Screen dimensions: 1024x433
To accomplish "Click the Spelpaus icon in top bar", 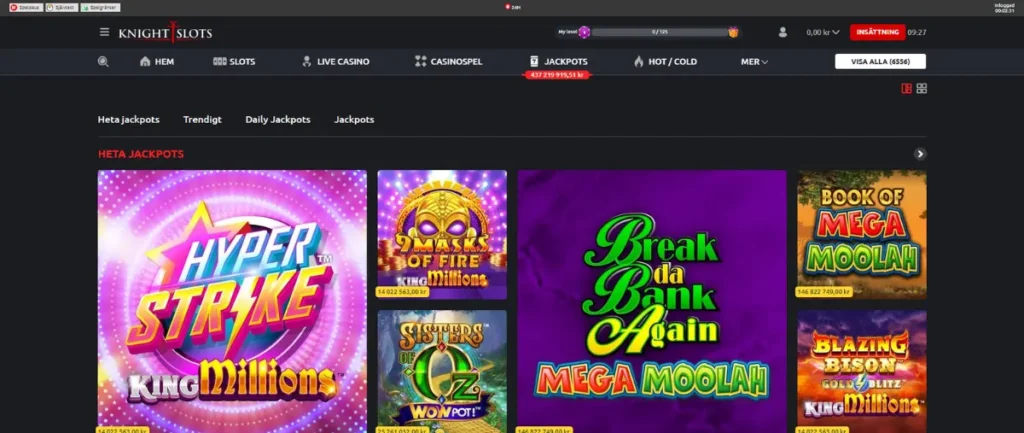I will (13, 7).
